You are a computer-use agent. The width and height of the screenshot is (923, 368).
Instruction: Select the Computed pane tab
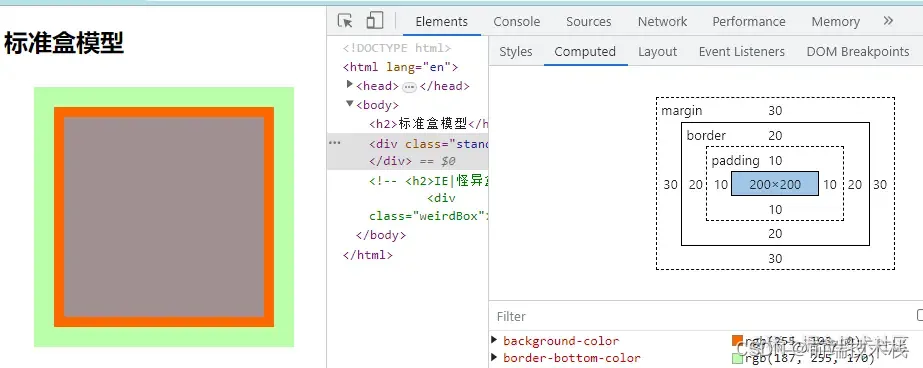[585, 52]
